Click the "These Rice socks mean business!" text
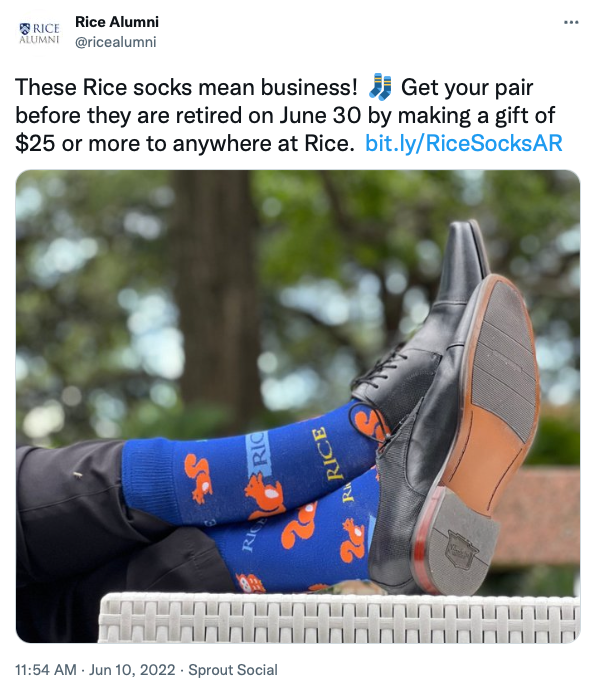 [186, 87]
